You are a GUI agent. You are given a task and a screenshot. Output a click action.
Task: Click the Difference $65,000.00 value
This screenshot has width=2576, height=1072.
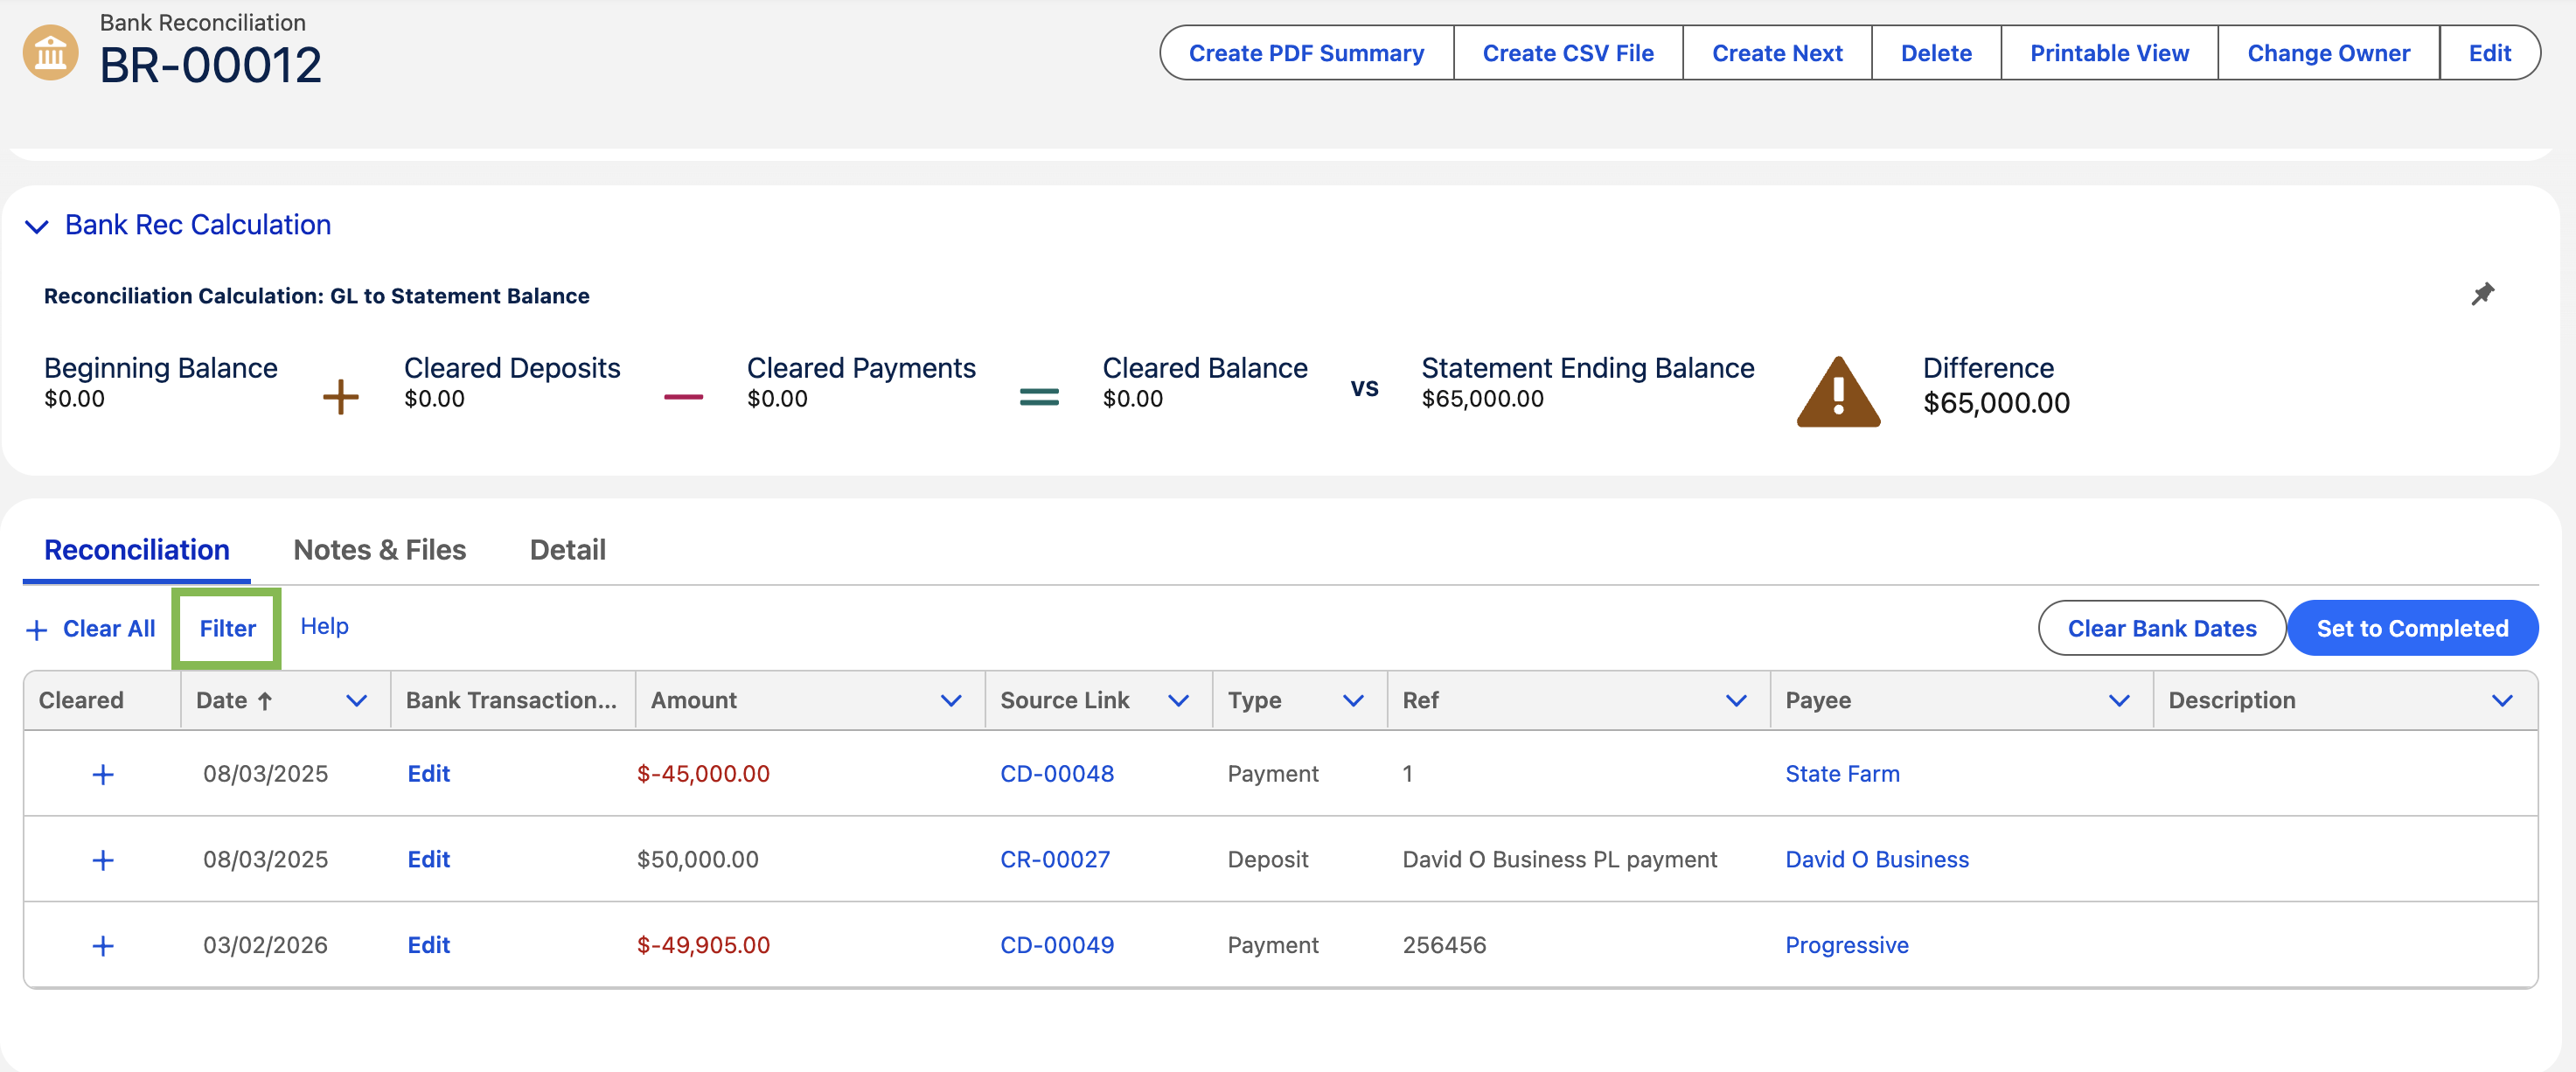pos(1996,403)
